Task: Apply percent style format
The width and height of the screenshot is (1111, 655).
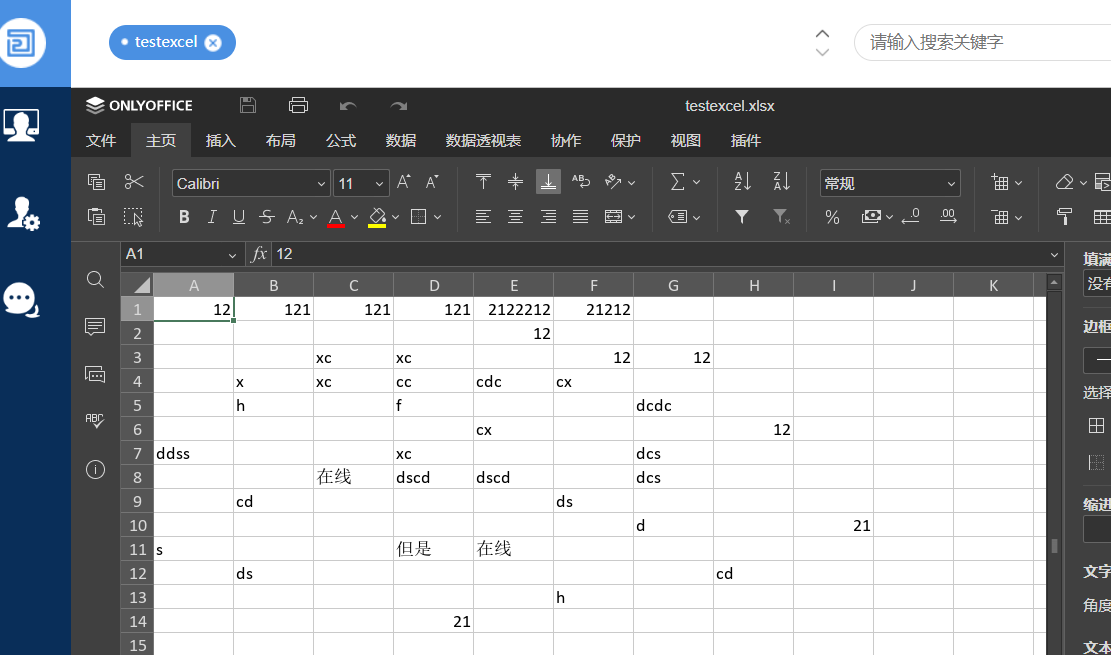Action: [x=833, y=217]
